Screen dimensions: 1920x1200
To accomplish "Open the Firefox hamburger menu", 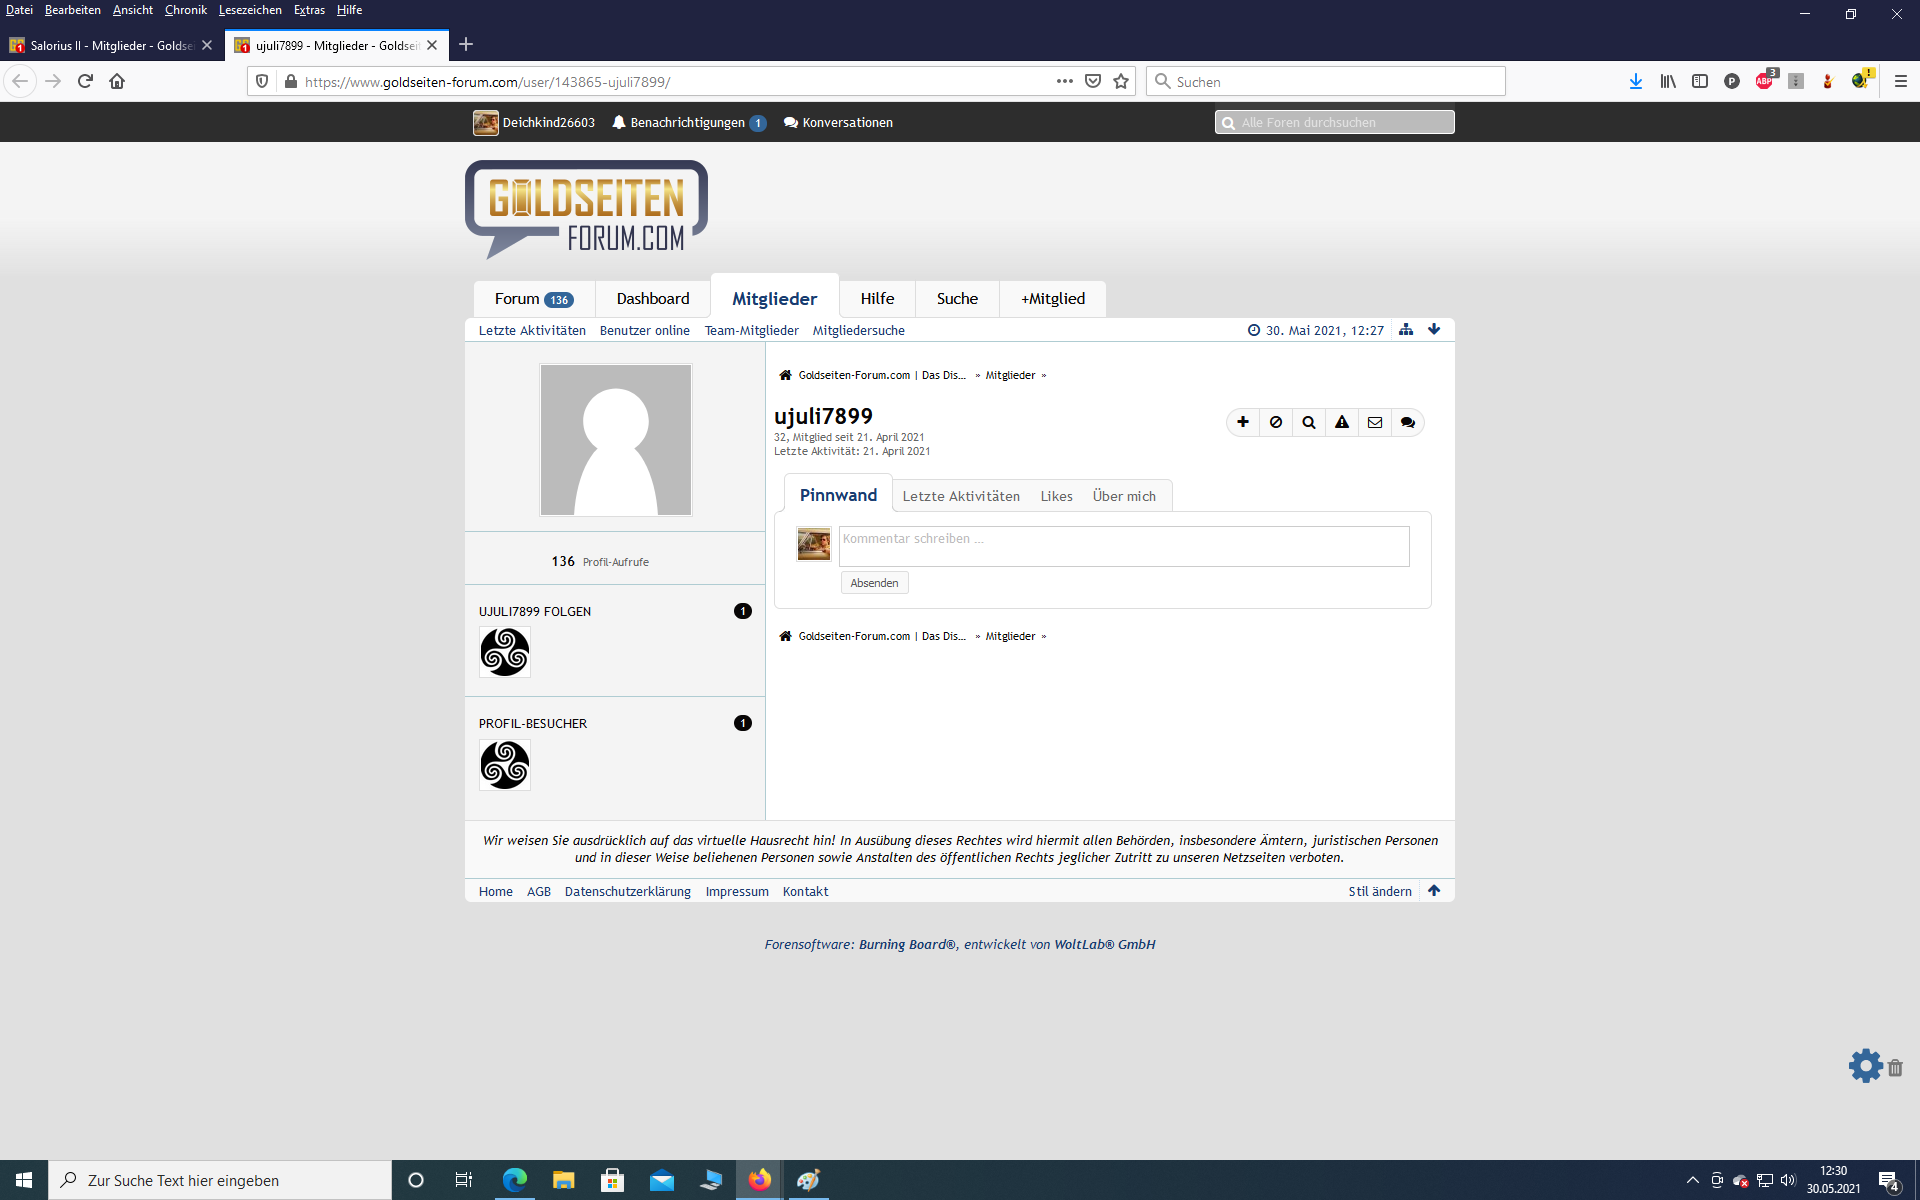I will [x=1901, y=81].
